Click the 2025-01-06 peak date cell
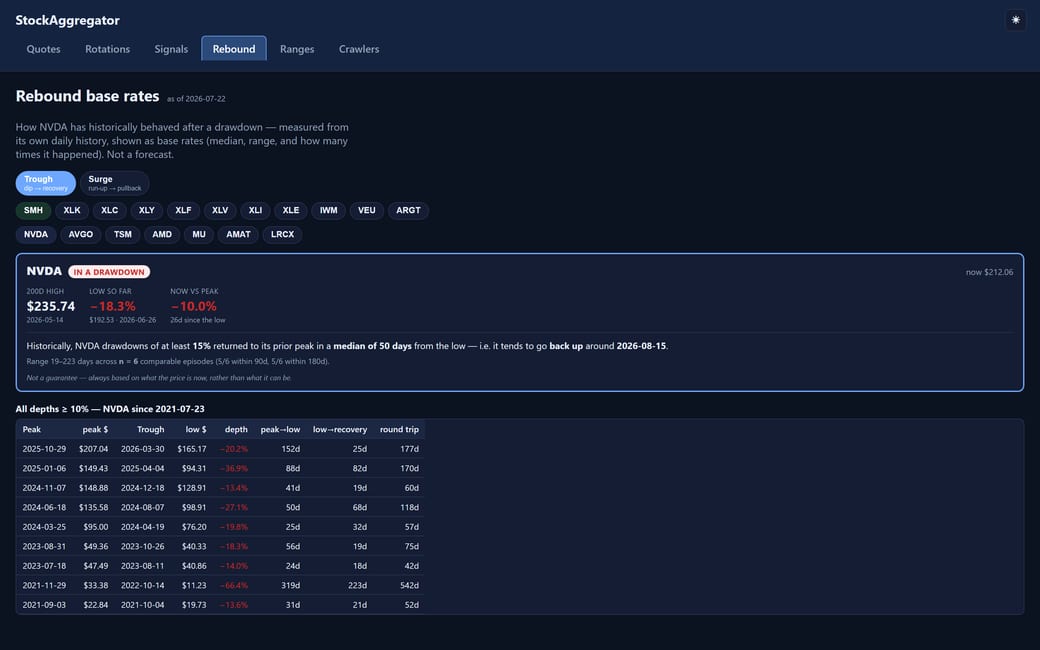The width and height of the screenshot is (1040, 650). (x=44, y=468)
